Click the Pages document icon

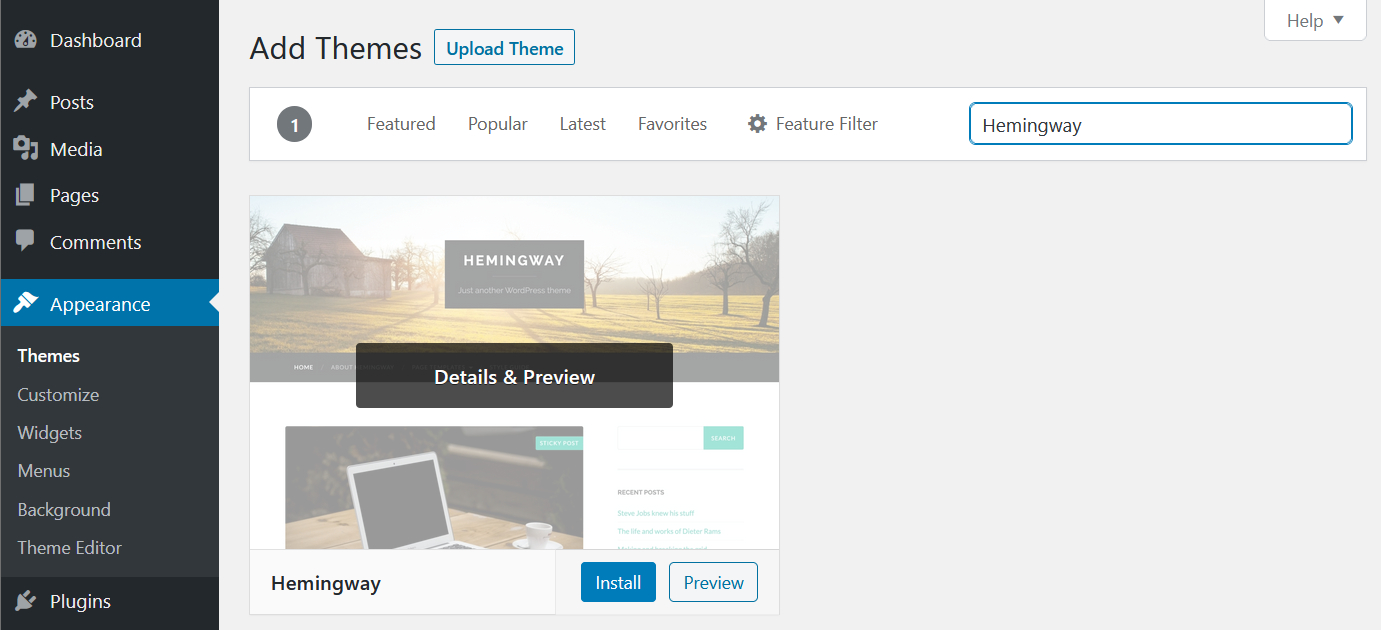[x=25, y=195]
